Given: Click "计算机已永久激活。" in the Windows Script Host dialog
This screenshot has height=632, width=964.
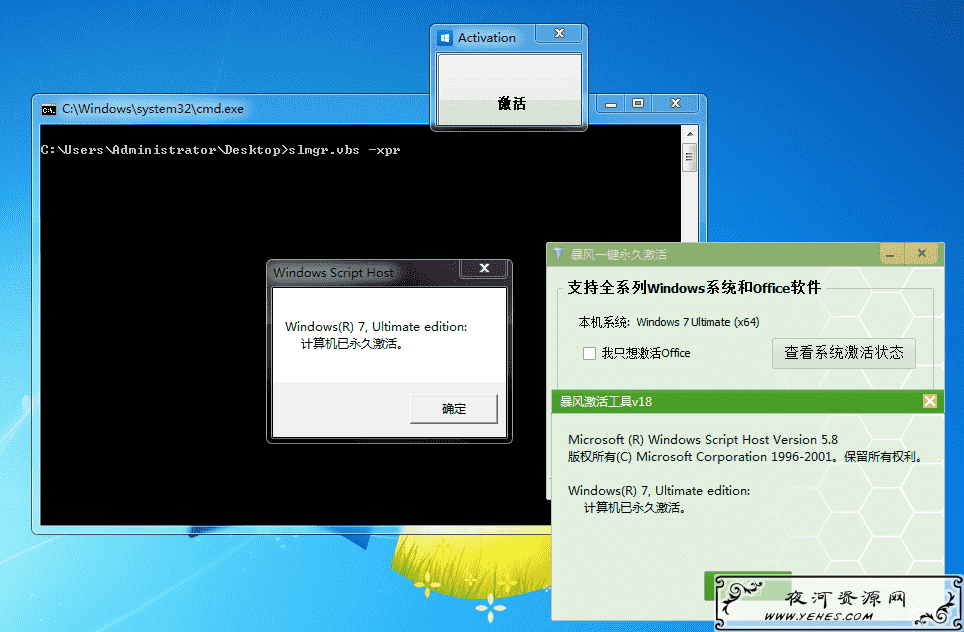Looking at the screenshot, I should point(352,344).
